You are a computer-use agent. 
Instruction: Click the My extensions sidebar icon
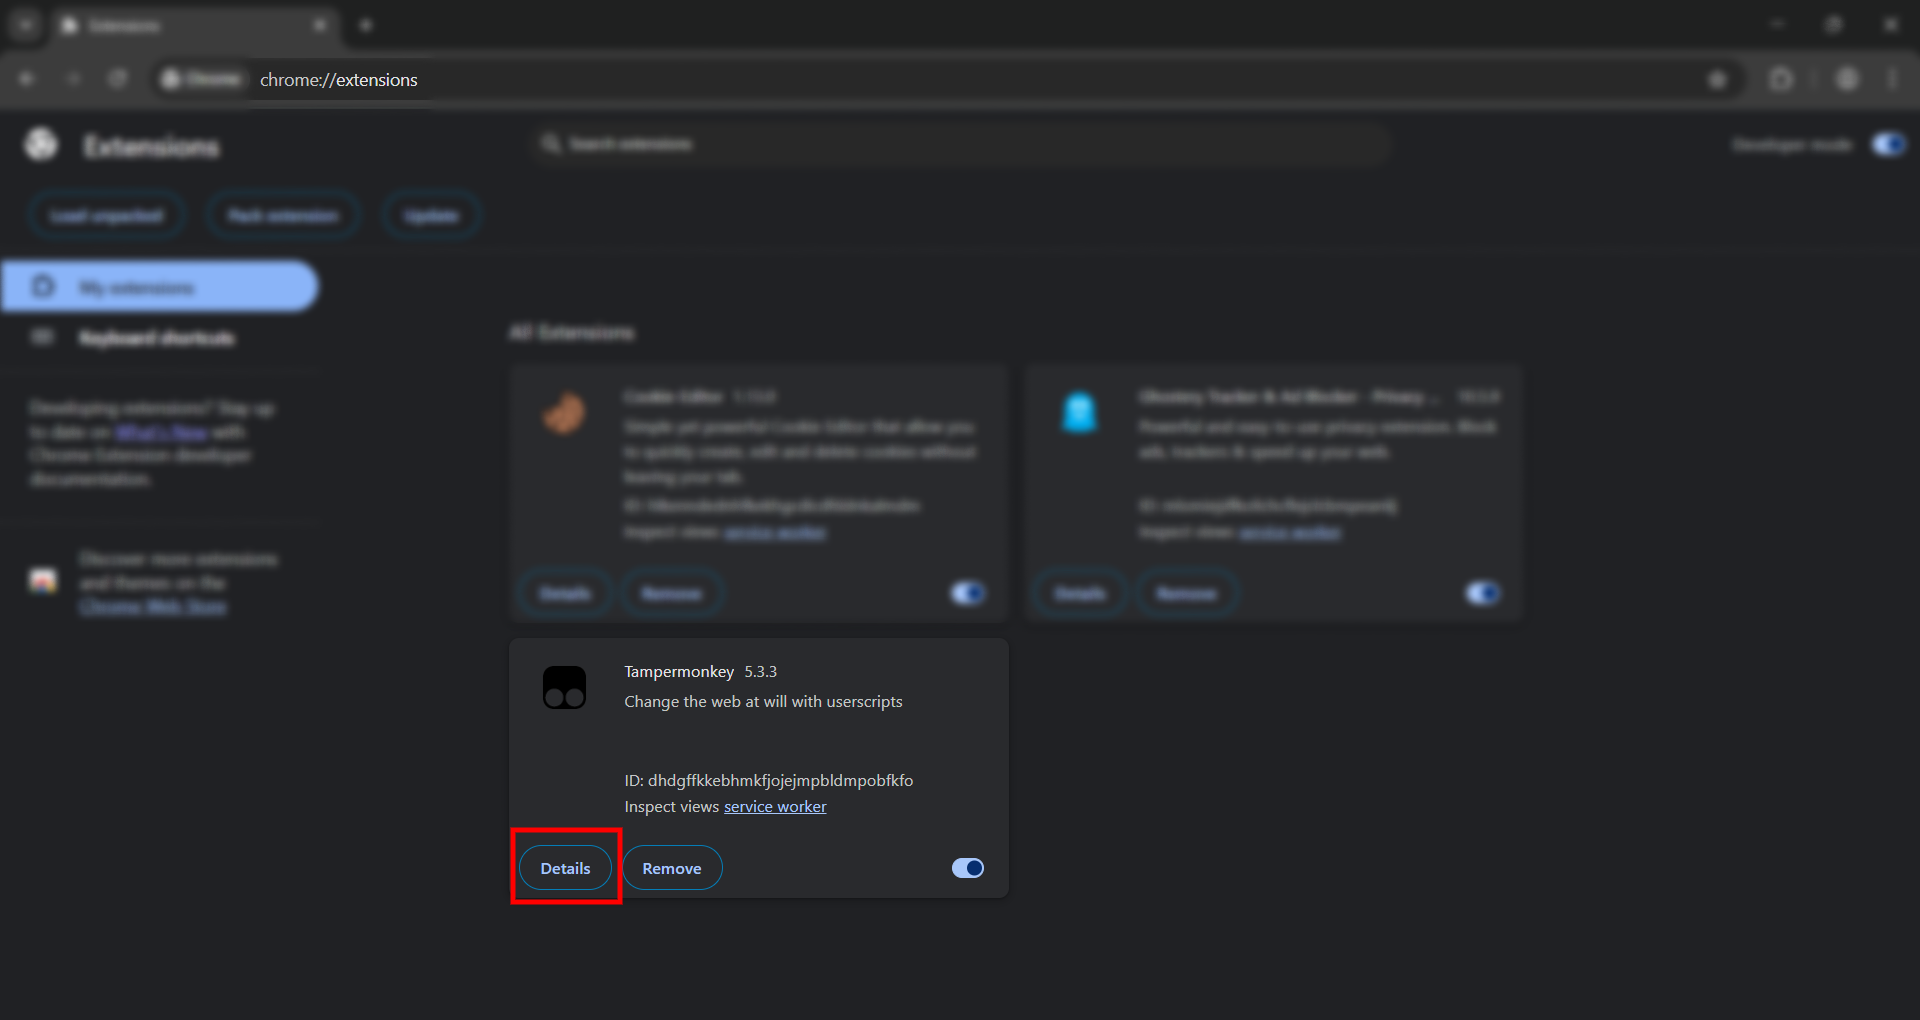point(43,287)
